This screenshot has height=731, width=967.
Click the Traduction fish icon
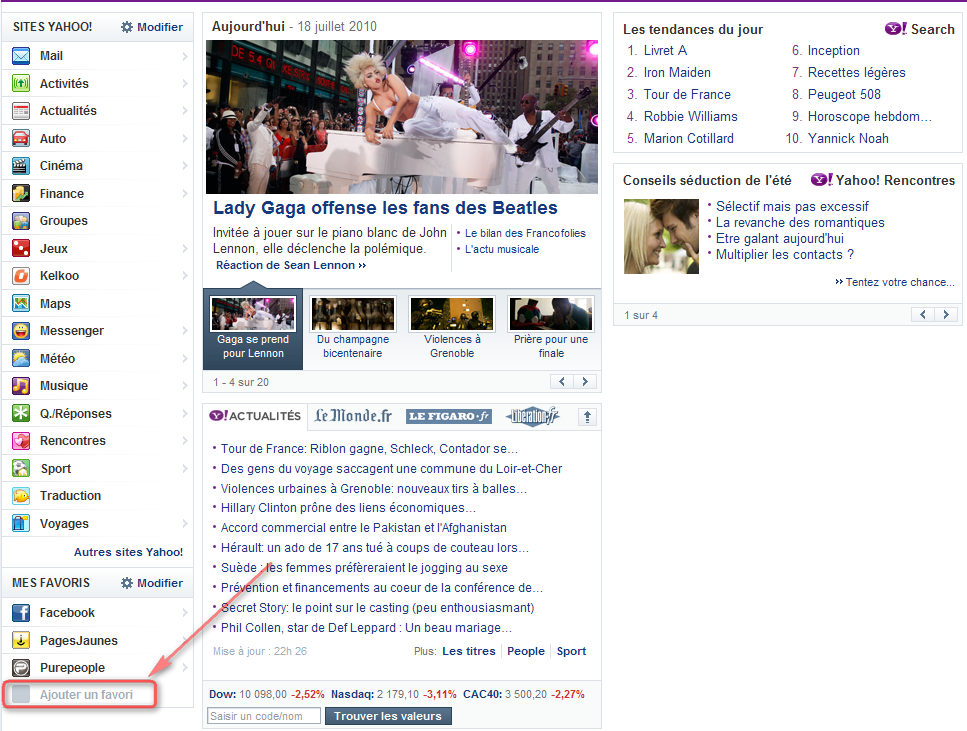(21, 495)
